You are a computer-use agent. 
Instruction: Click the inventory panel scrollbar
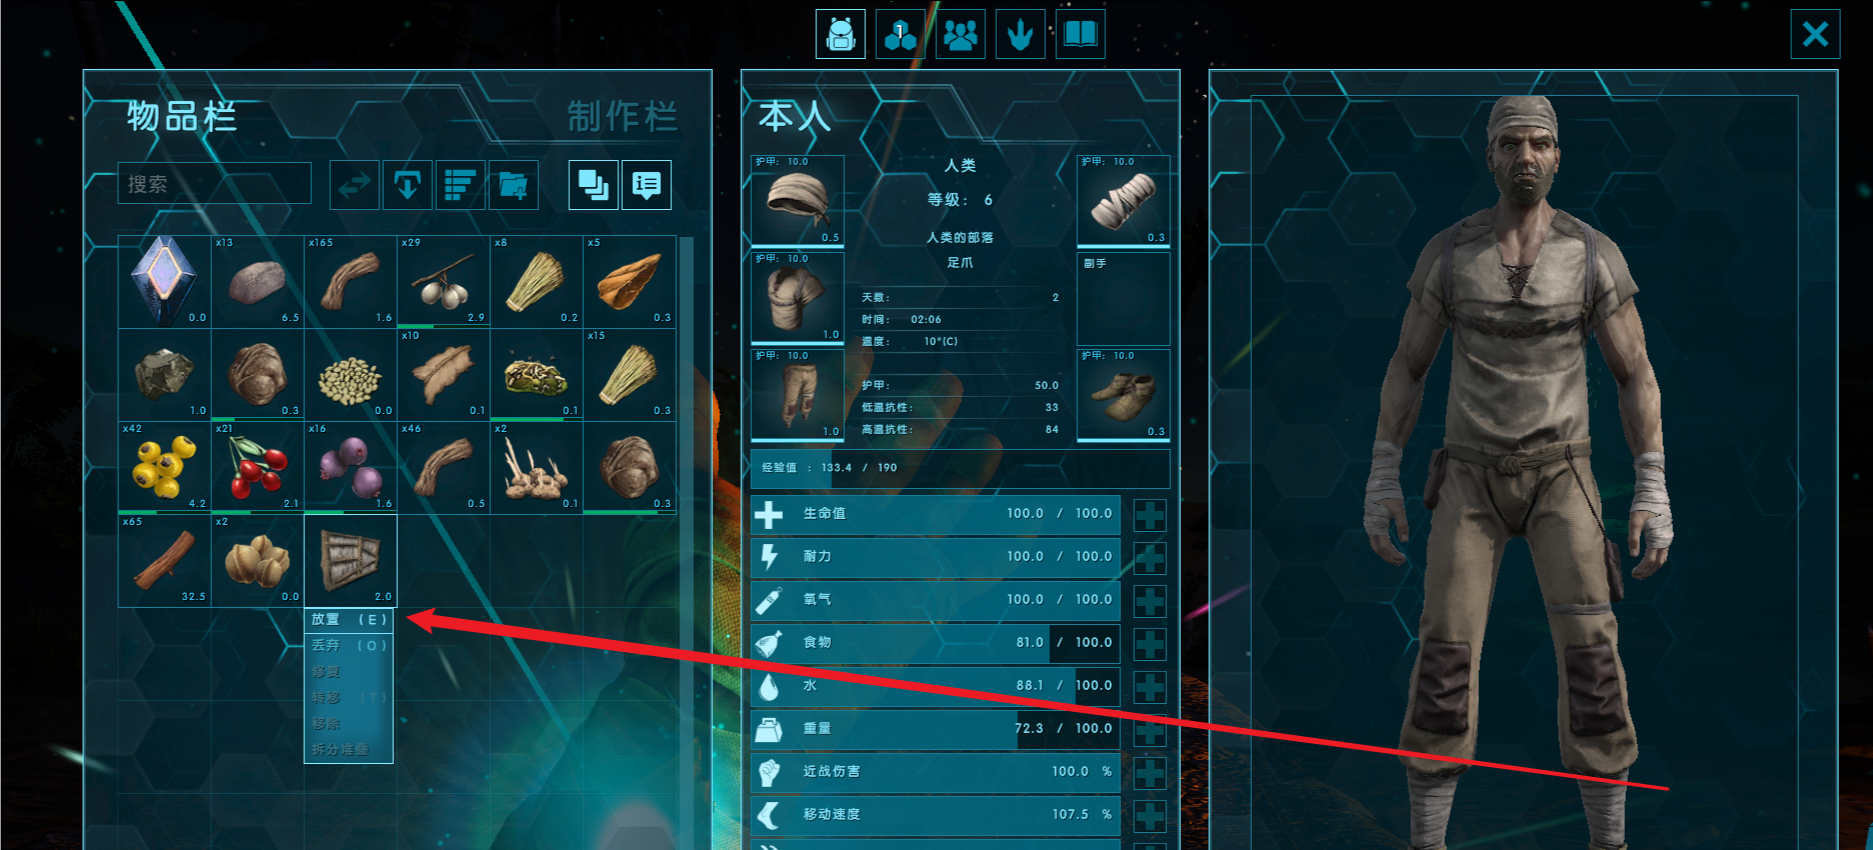pyautogui.click(x=686, y=540)
